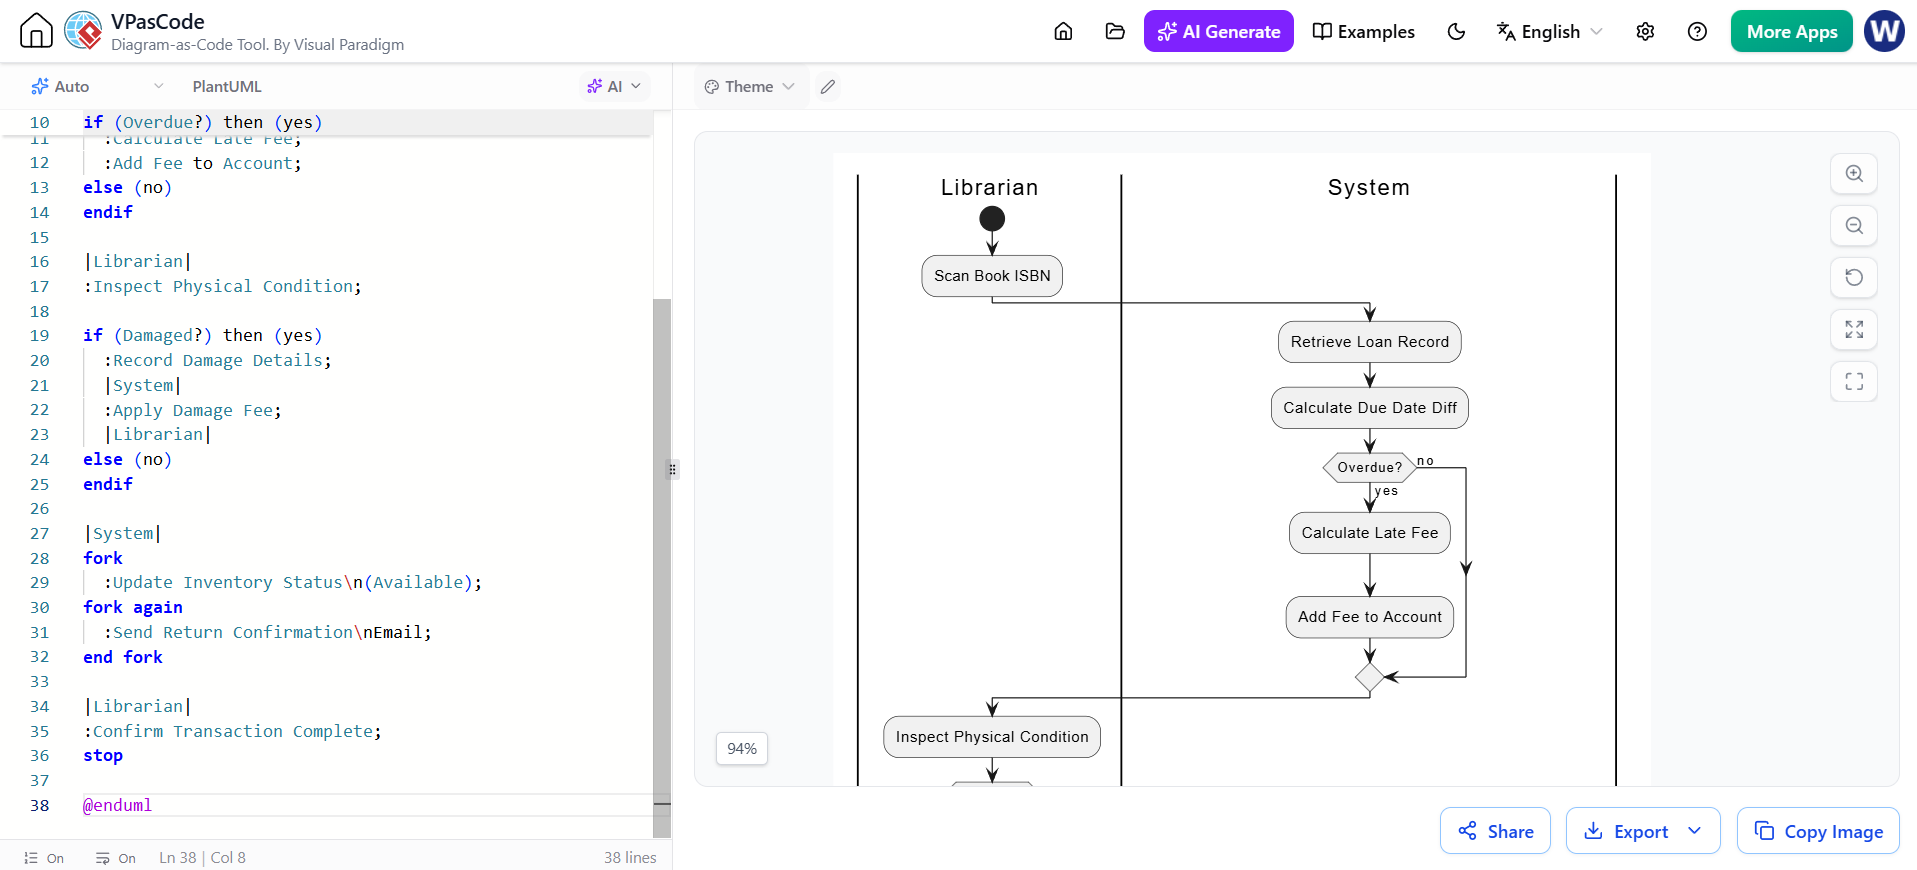
Task: Select the PlantUML language label
Action: tap(227, 86)
